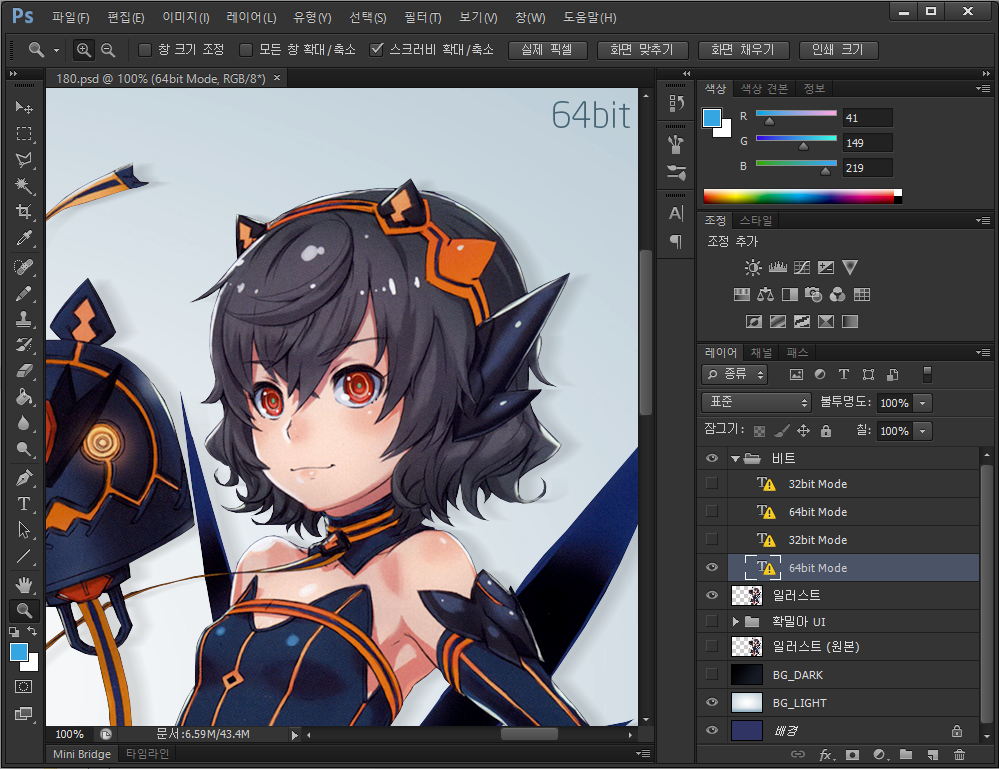Viewport: 999px width, 769px height.
Task: Click the 인쇄 크기 button
Action: [838, 50]
